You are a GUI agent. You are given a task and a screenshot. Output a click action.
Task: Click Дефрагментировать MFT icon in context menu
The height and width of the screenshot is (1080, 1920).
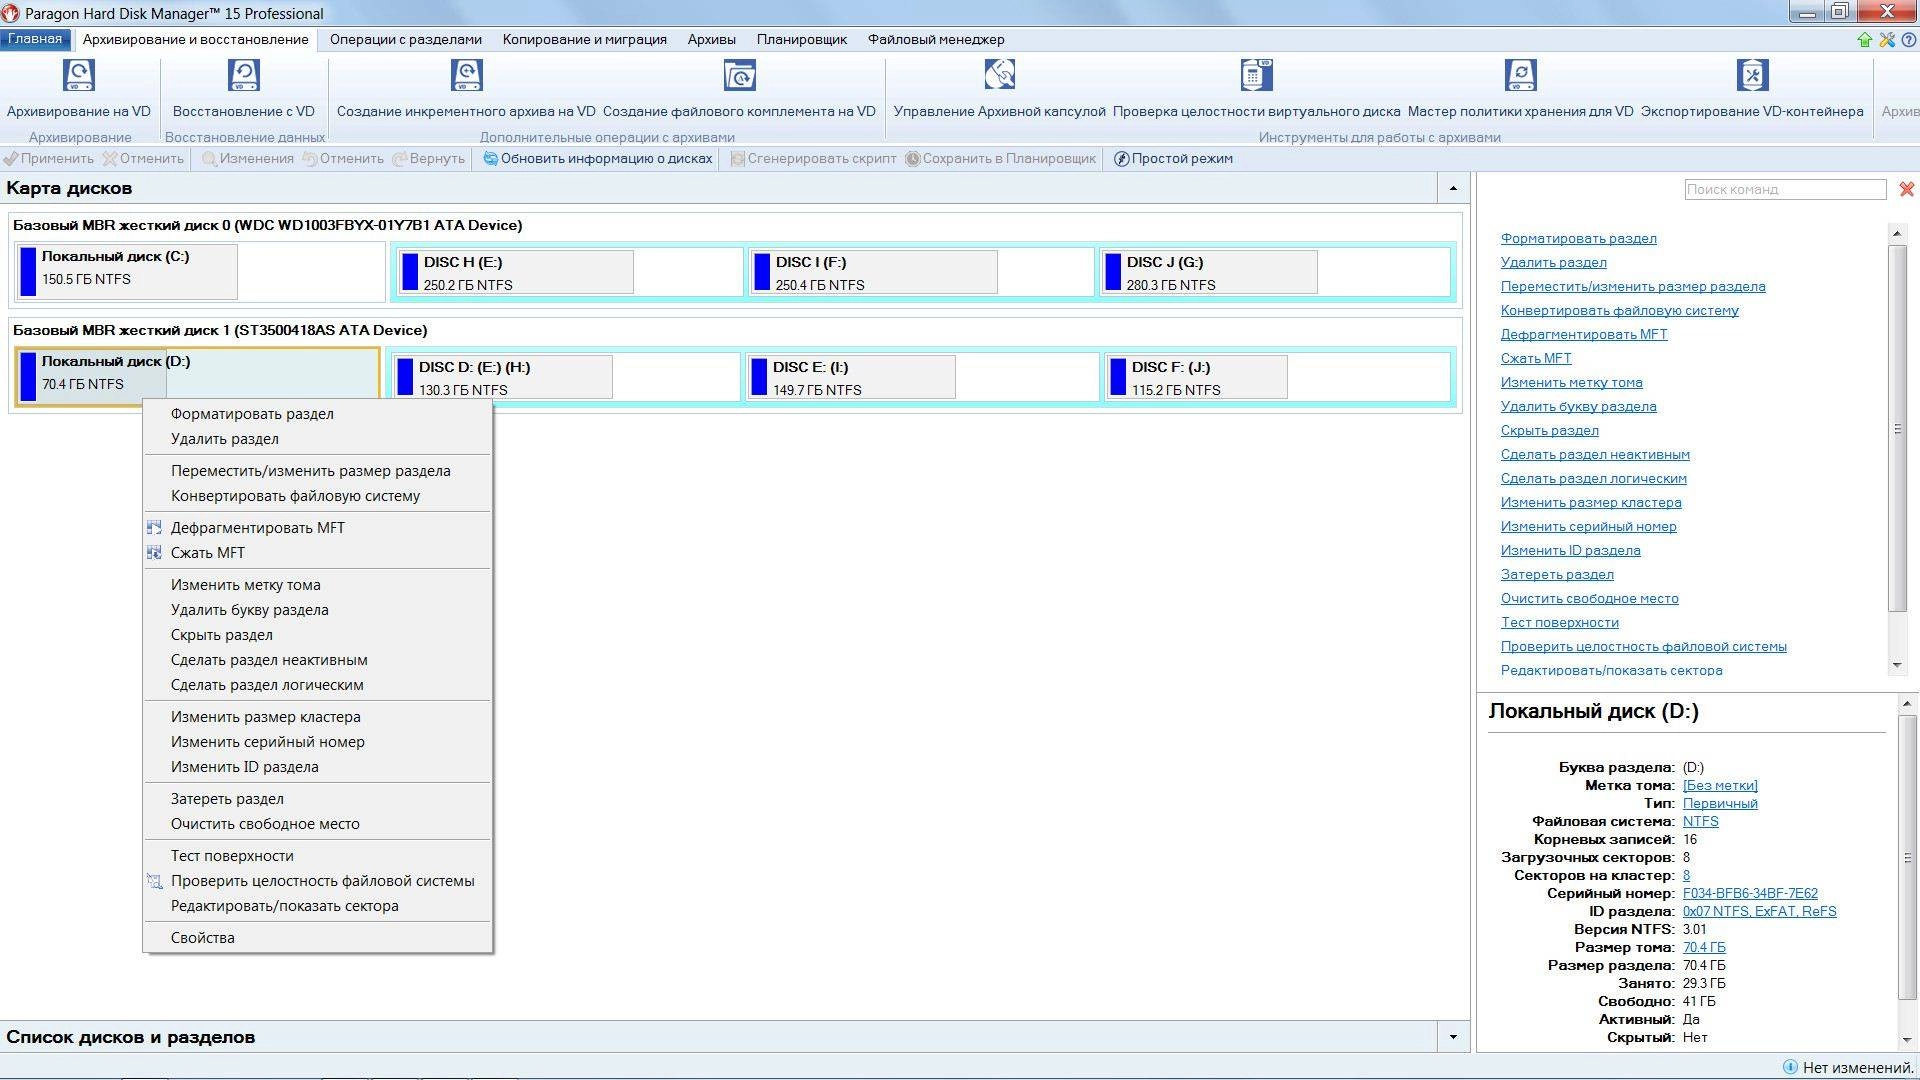point(154,528)
